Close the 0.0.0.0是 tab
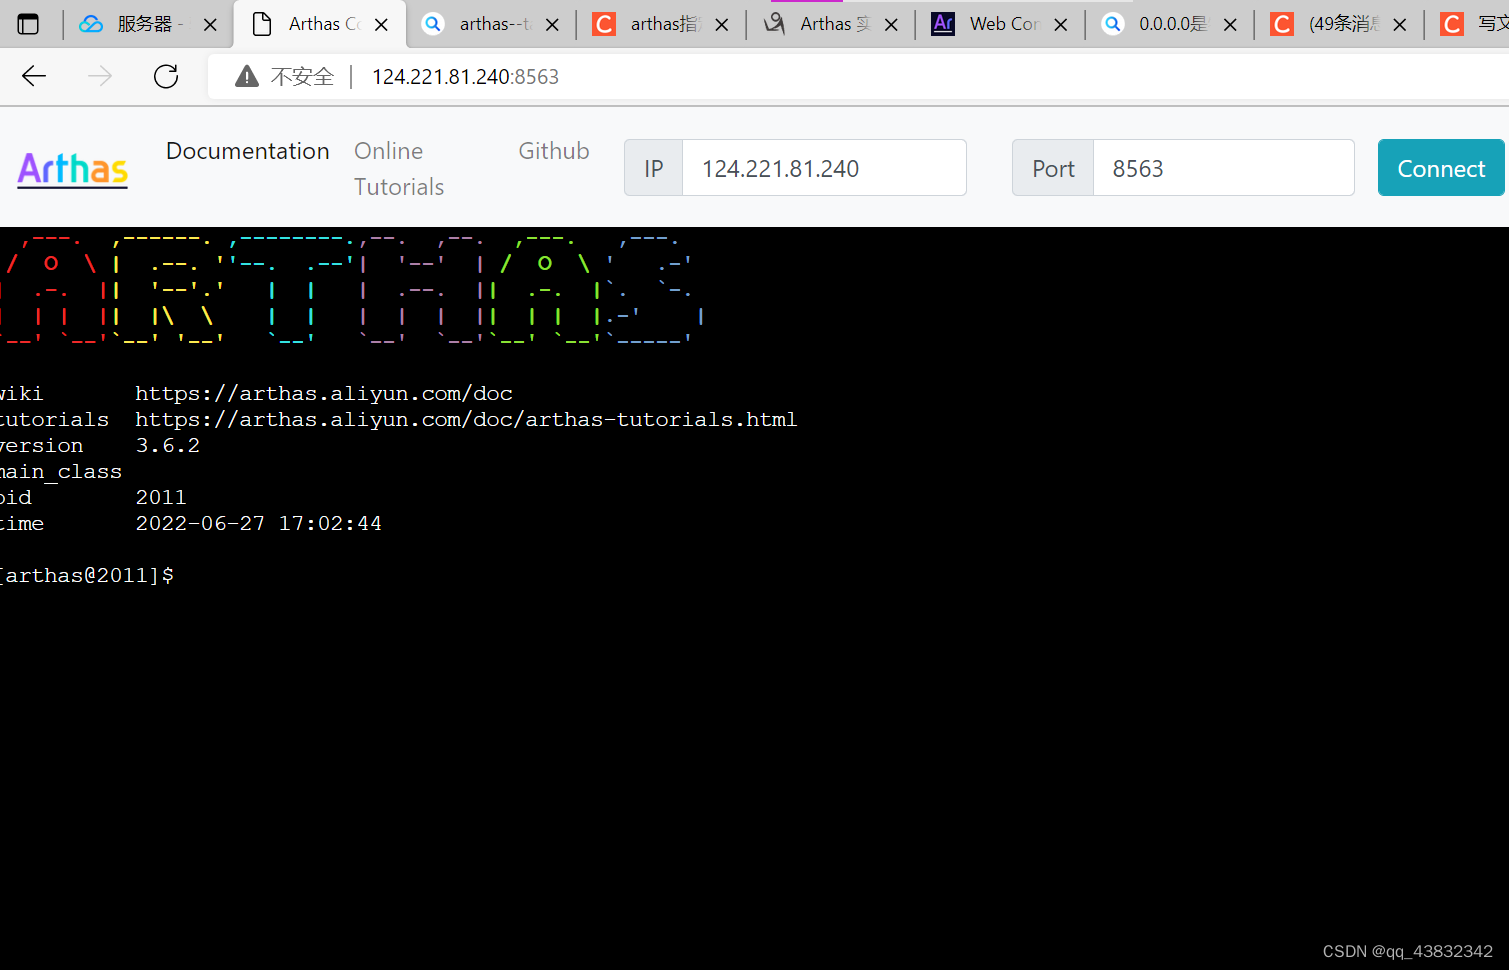 click(1230, 24)
